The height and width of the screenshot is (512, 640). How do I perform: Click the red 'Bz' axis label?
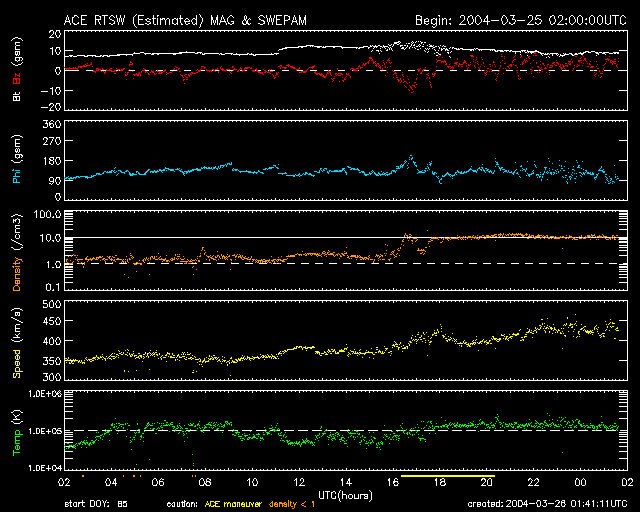[x=17, y=78]
